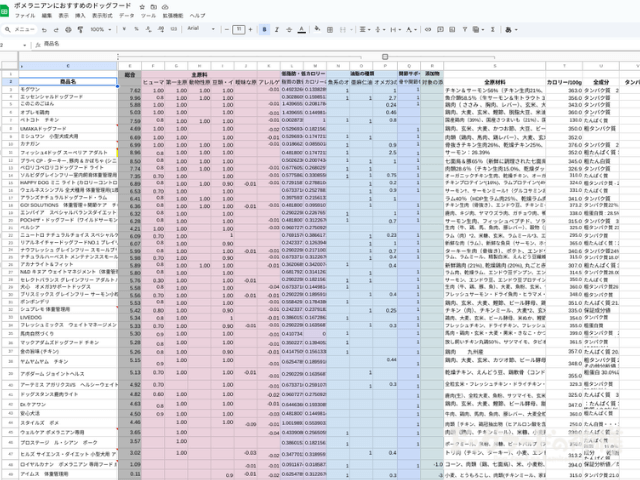Format as currency with the yen icon
Screen dimensions: 640x480
pos(124,29)
